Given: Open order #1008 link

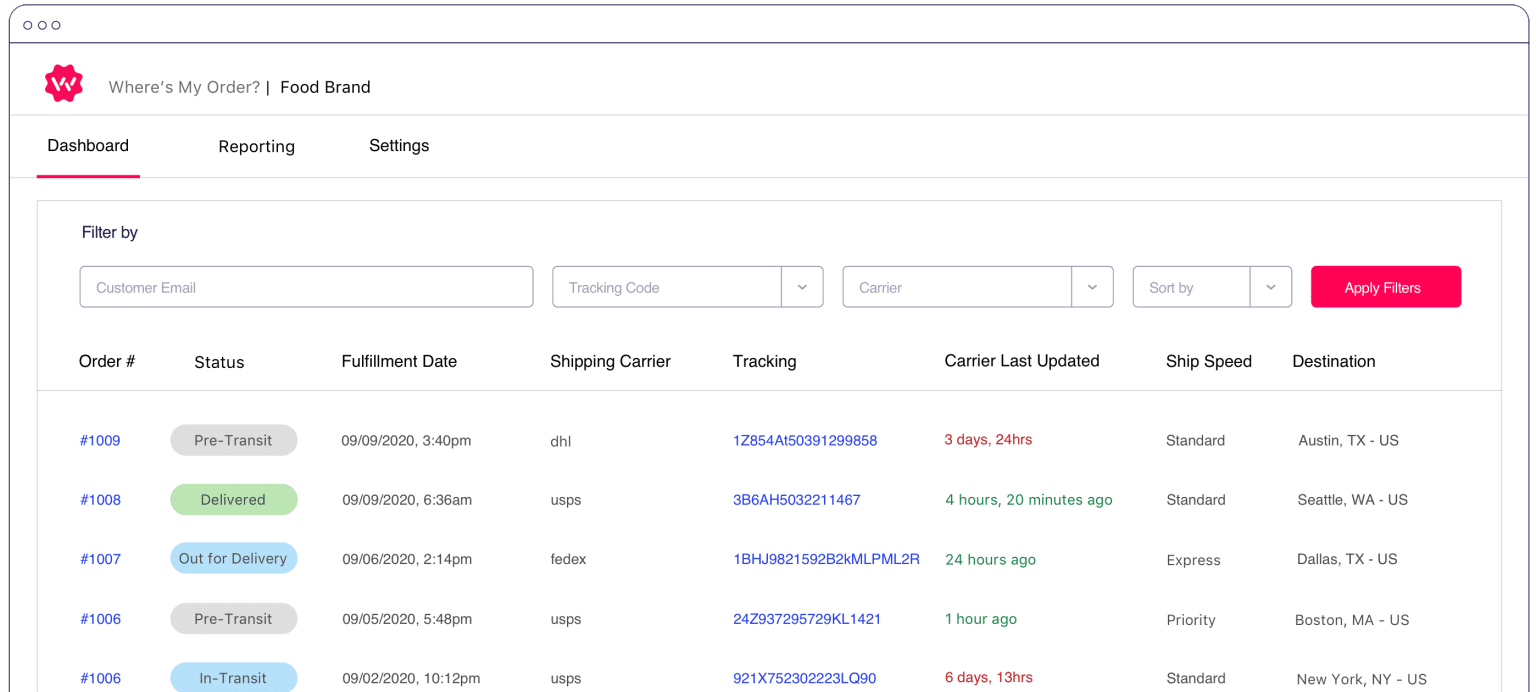Looking at the screenshot, I should [100, 500].
